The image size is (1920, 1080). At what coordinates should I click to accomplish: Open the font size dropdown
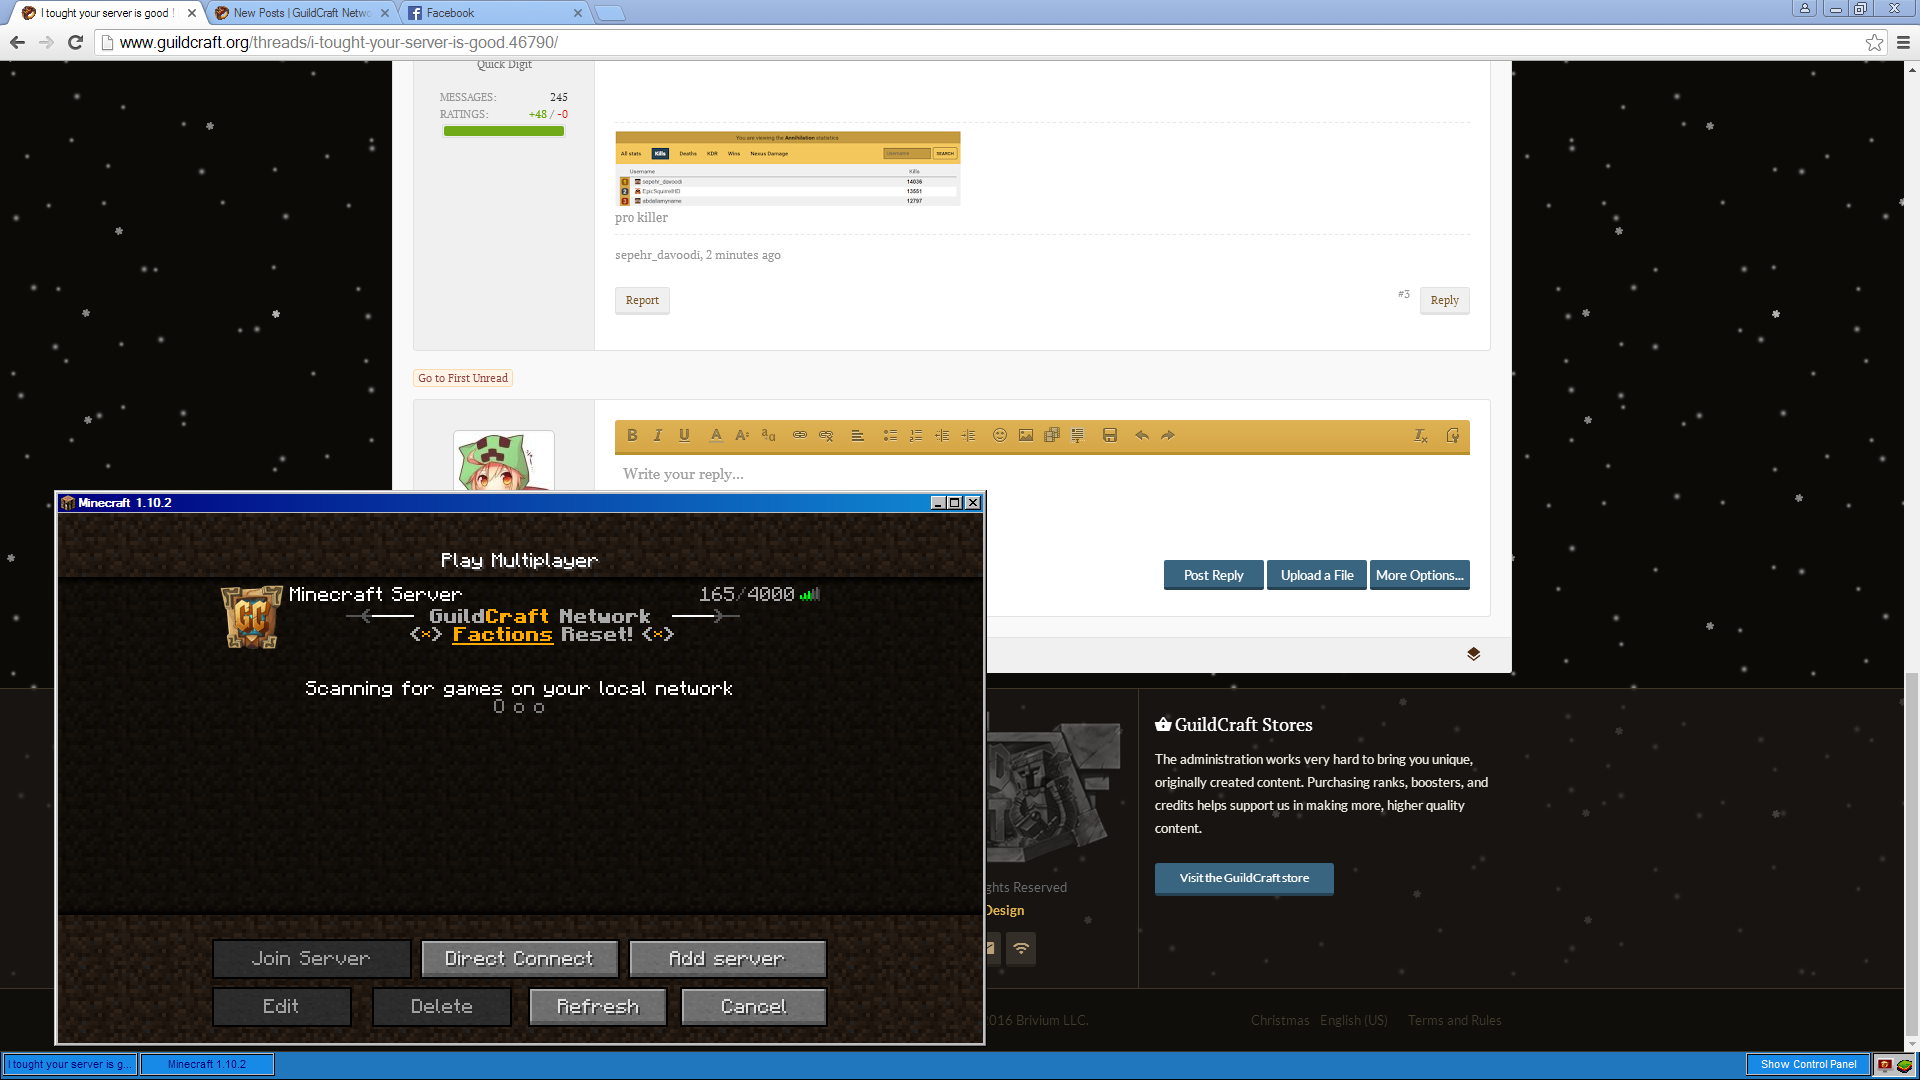point(742,435)
